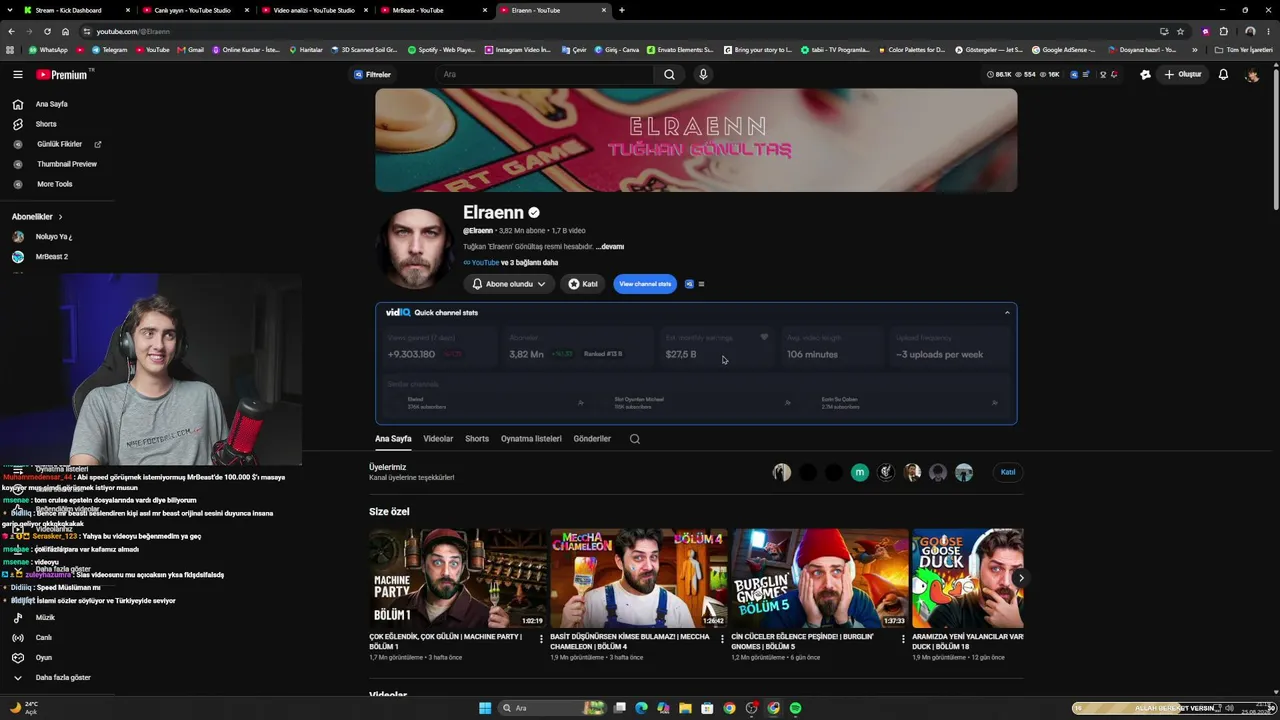Open the Meccha Chameleon Bölüm 4 thumbnail
The image size is (1280, 720).
pos(639,578)
